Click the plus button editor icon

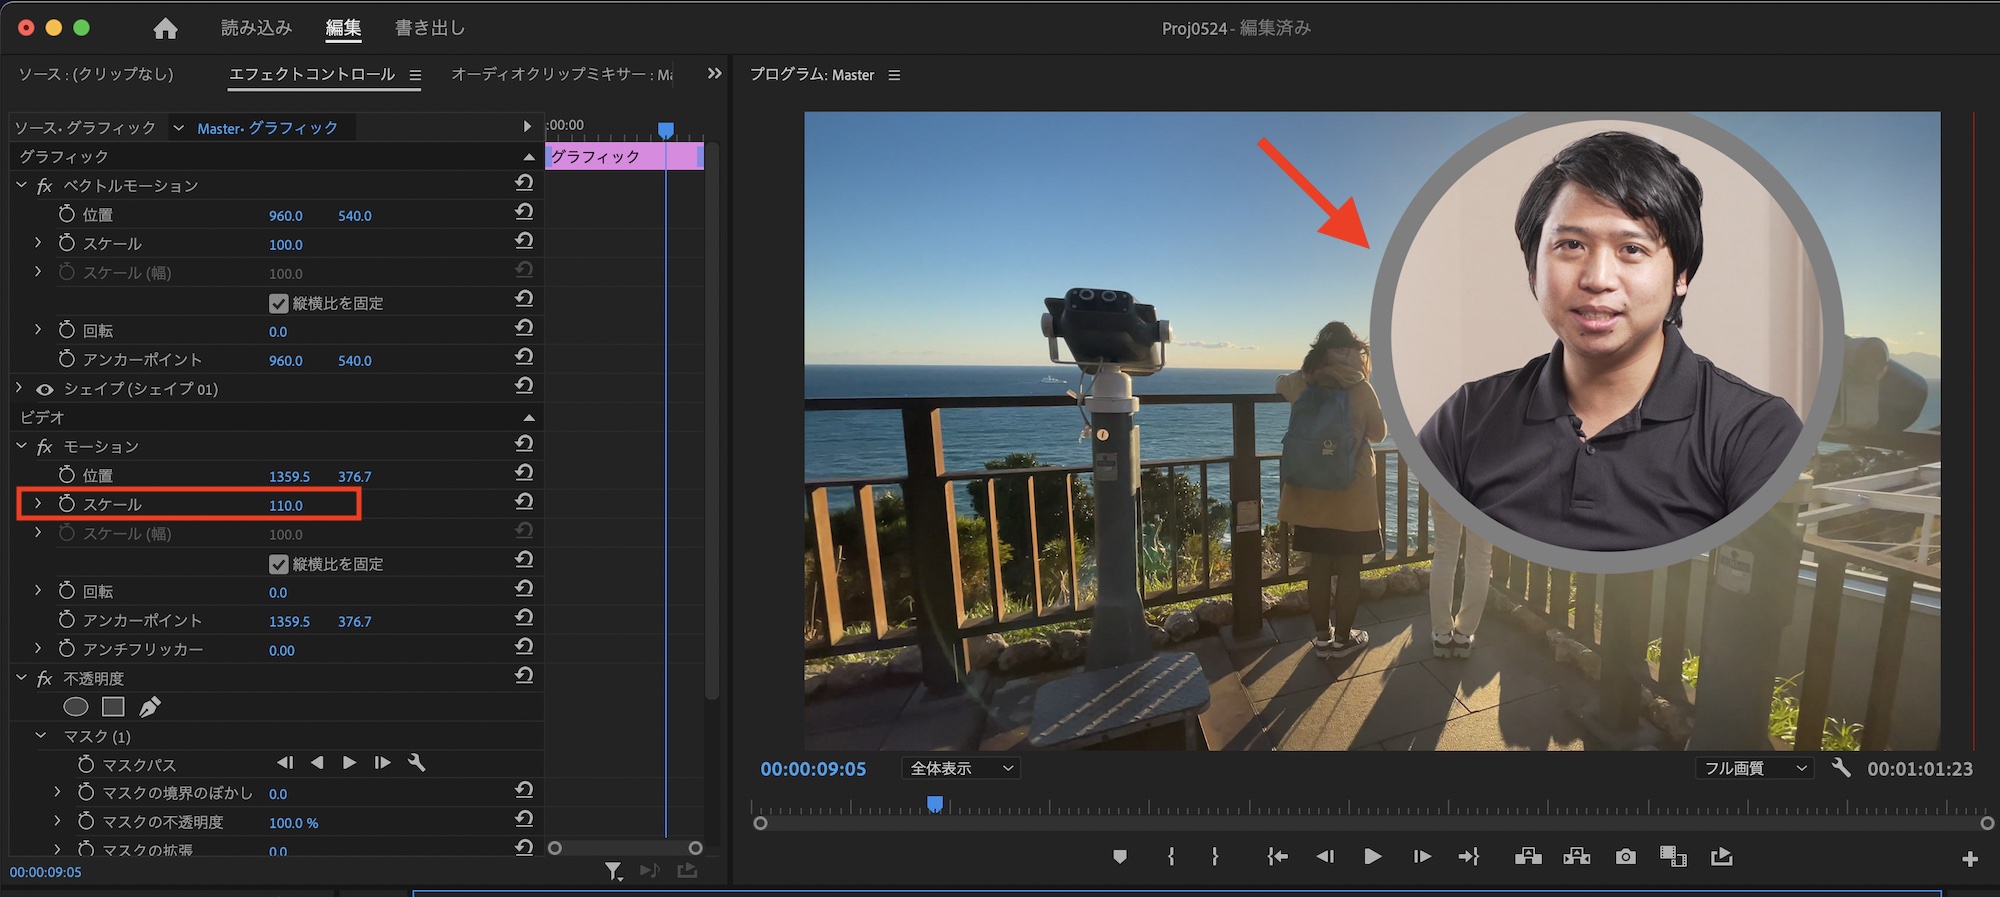pyautogui.click(x=1969, y=859)
